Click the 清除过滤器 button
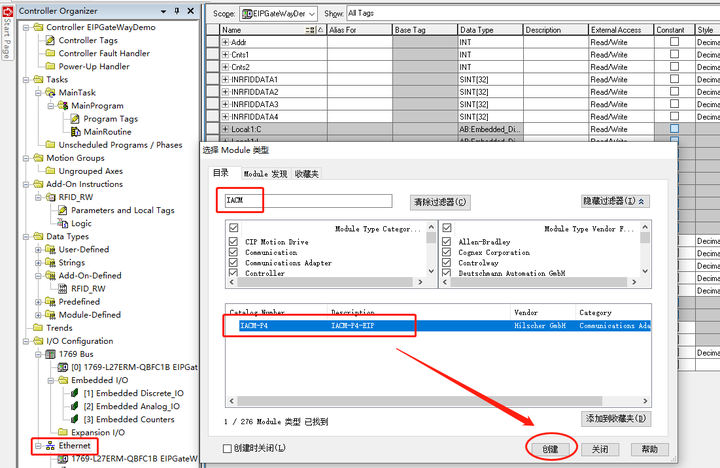 tap(440, 202)
